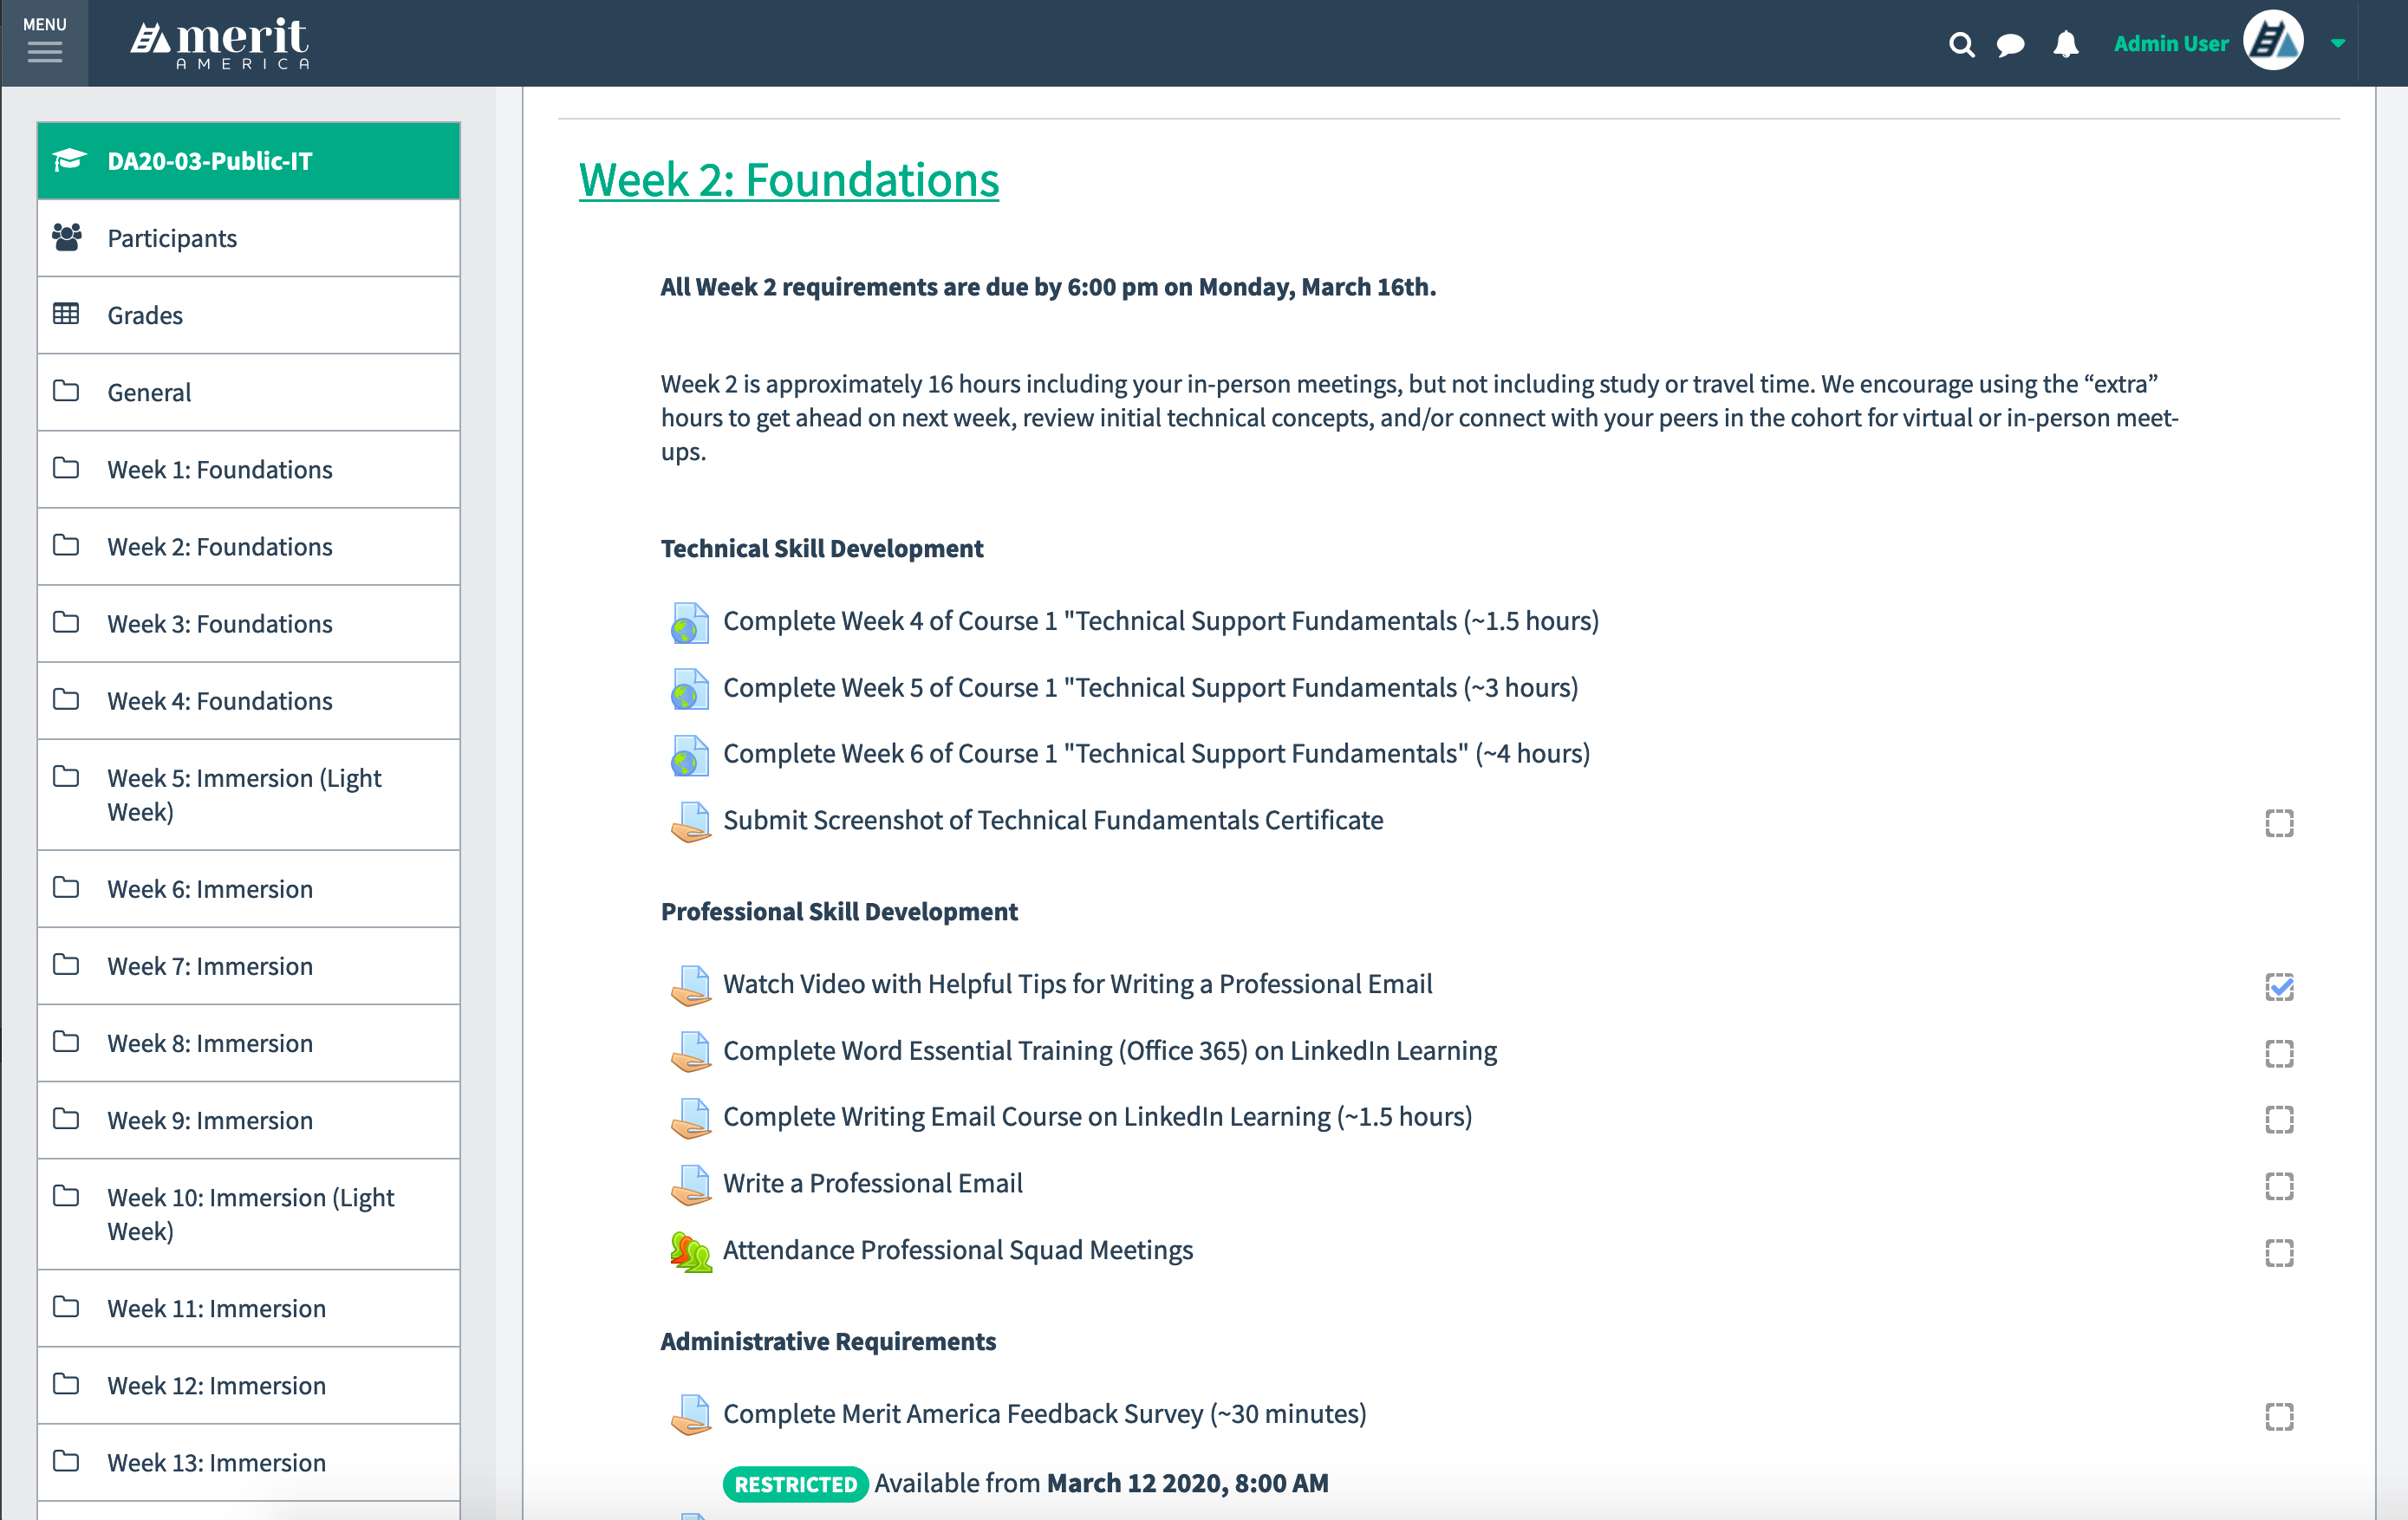Open the messages chat bubble icon
The width and height of the screenshot is (2408, 1520).
pos(2009,44)
